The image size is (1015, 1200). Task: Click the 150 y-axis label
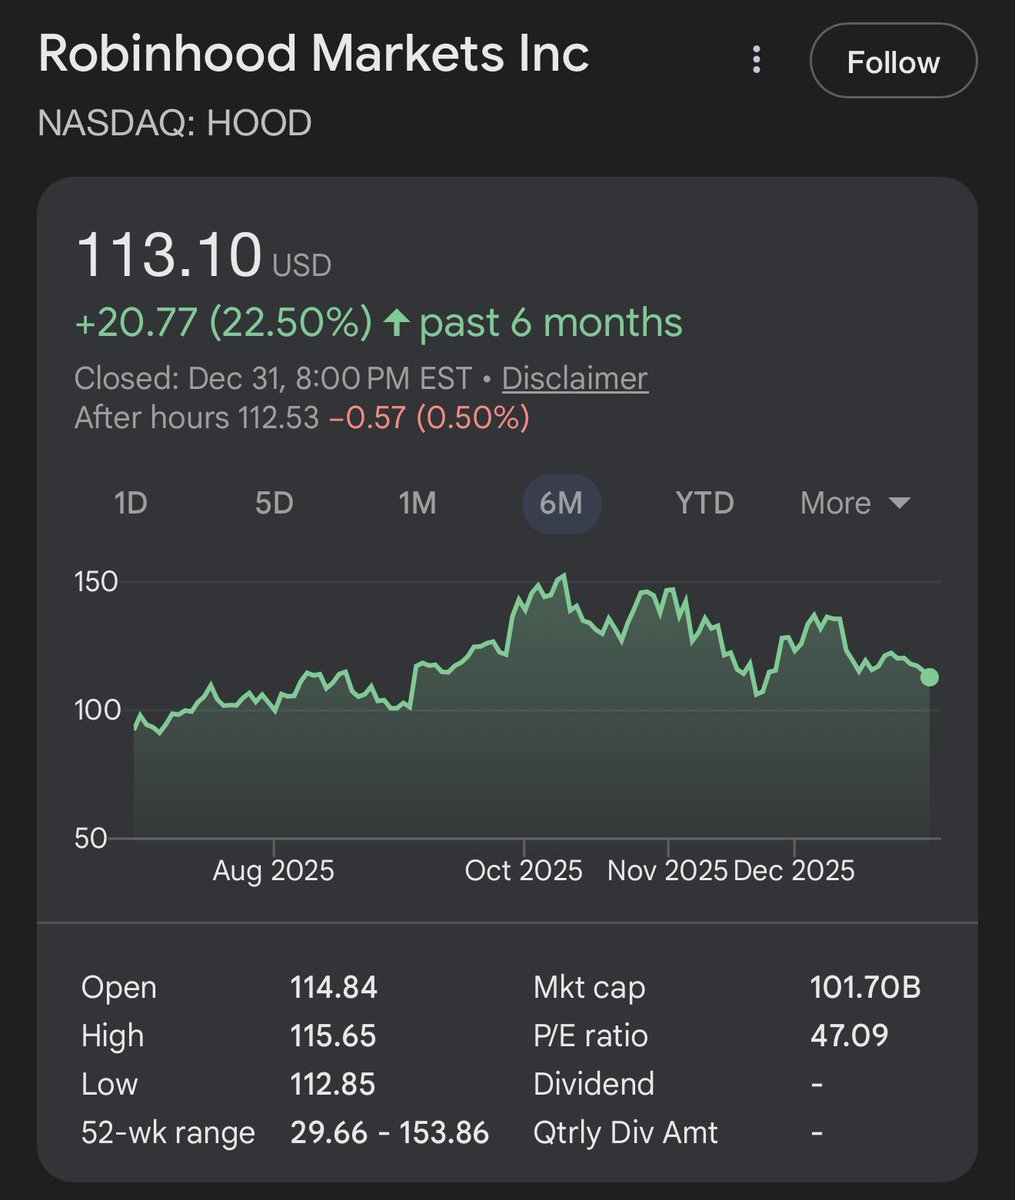96,582
